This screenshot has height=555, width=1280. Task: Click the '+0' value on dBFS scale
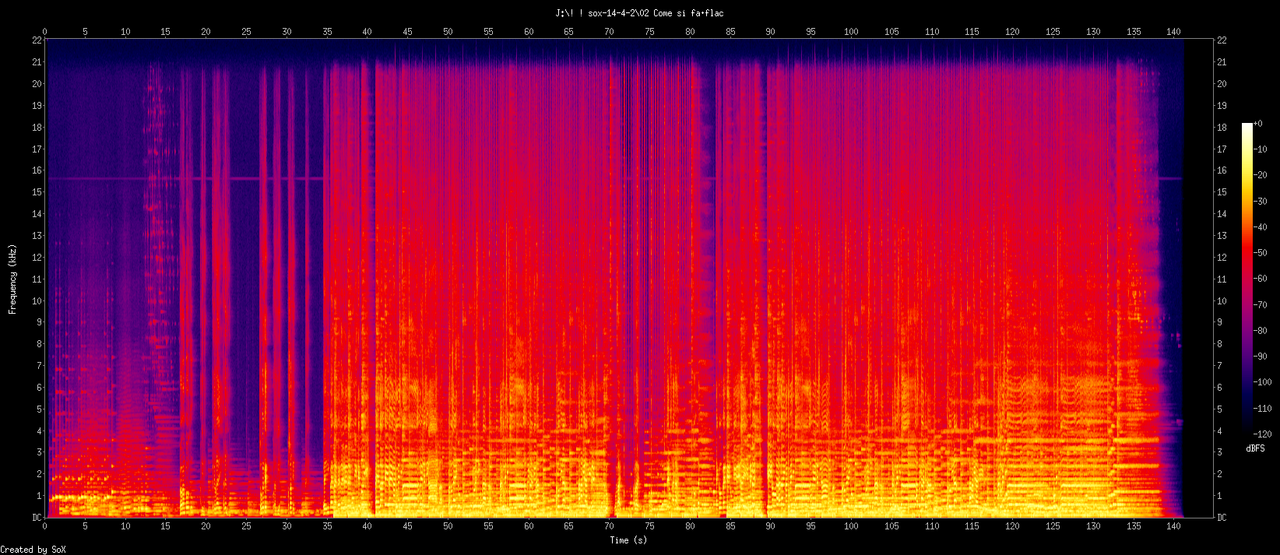click(x=1261, y=123)
